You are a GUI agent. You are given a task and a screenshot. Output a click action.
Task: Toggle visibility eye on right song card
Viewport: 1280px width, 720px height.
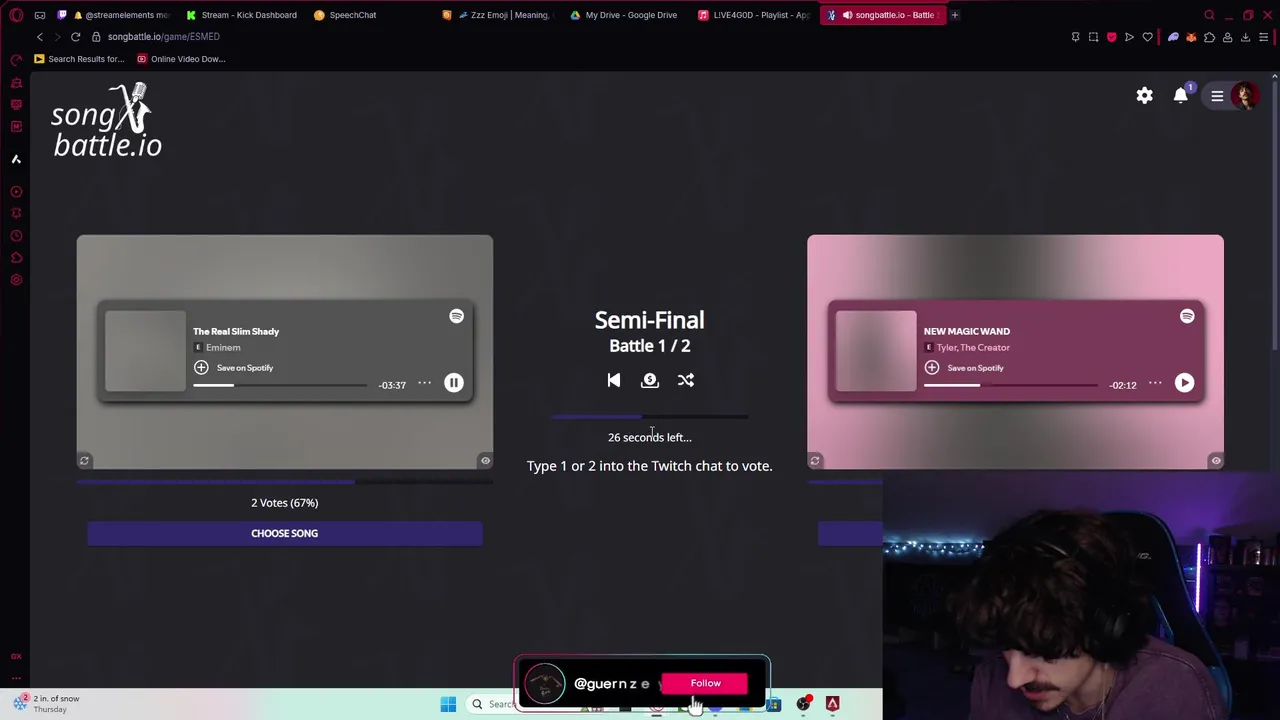1216,461
